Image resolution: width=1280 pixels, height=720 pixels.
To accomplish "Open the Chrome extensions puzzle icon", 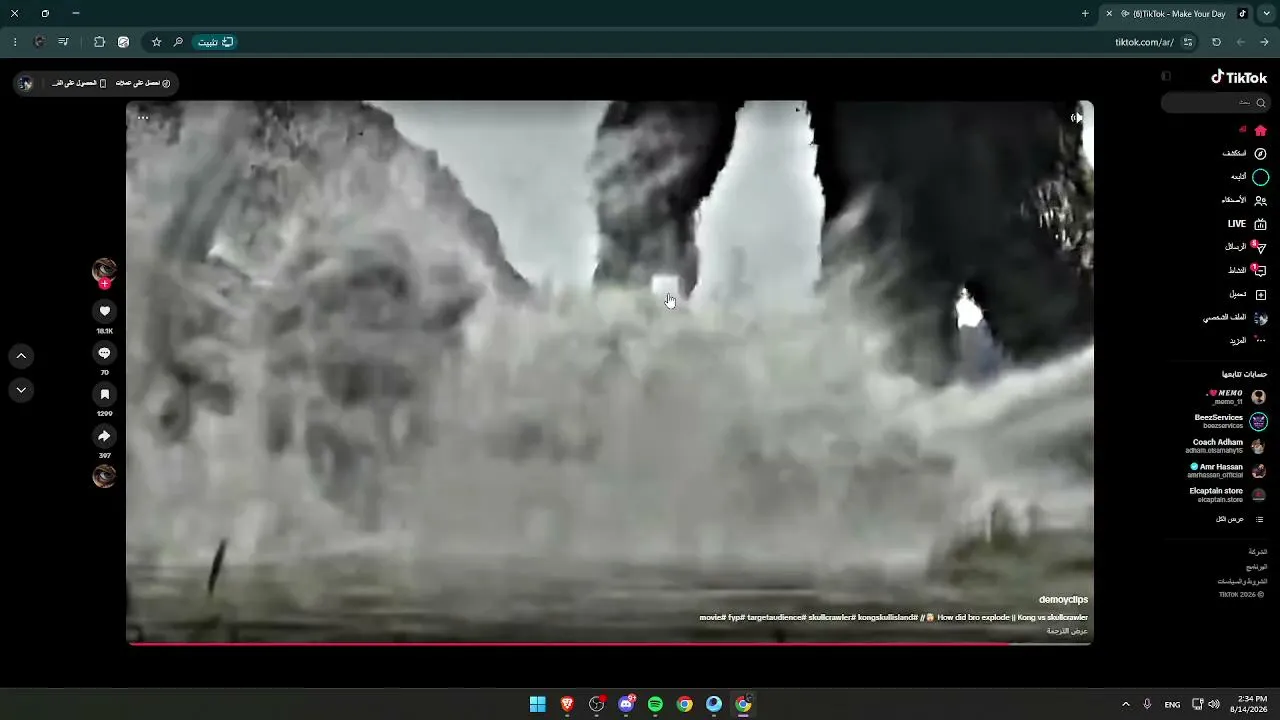I will click(99, 42).
